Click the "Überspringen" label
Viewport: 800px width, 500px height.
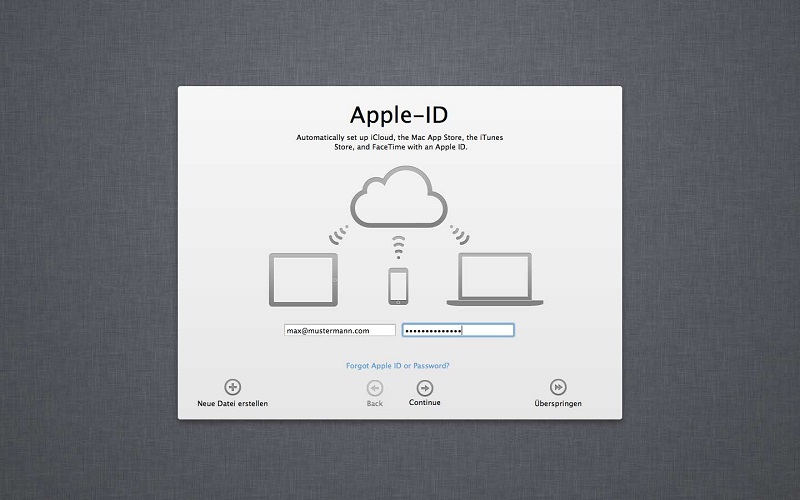coord(558,404)
